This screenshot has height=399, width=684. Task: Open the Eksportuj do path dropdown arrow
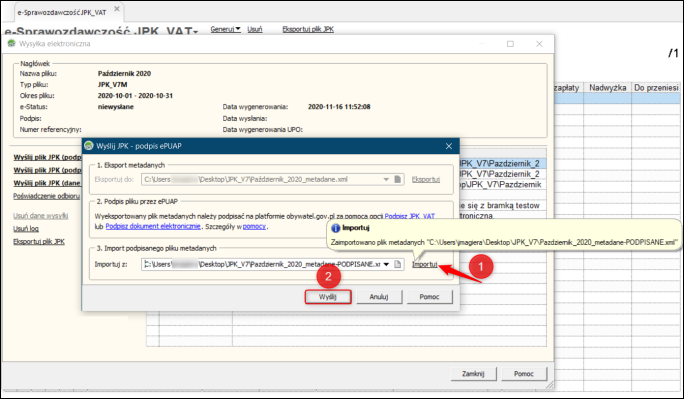(x=386, y=179)
